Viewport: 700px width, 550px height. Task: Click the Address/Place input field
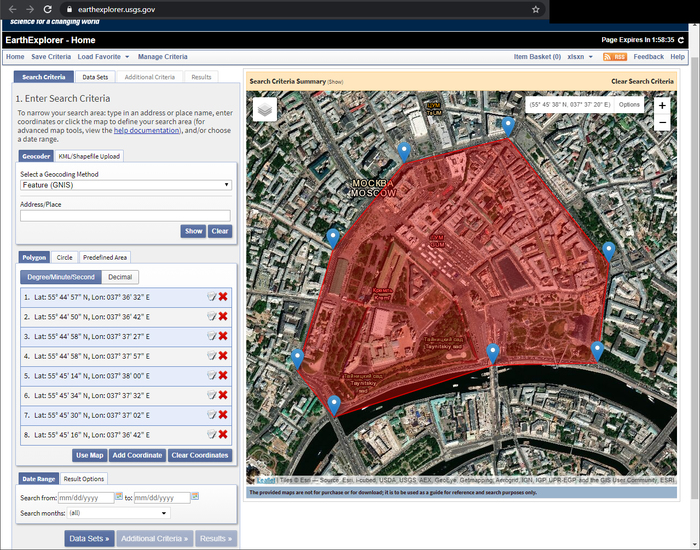point(126,215)
